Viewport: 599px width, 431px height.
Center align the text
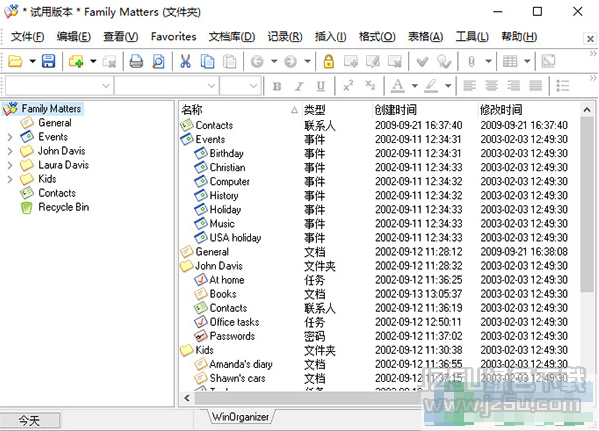pos(492,86)
